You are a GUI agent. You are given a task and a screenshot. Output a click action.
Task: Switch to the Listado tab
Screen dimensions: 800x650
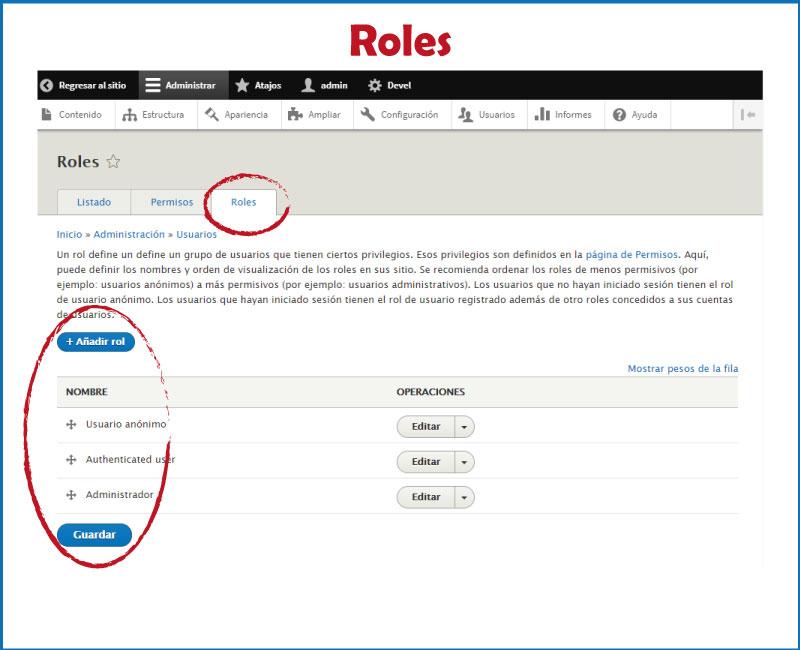pos(94,201)
